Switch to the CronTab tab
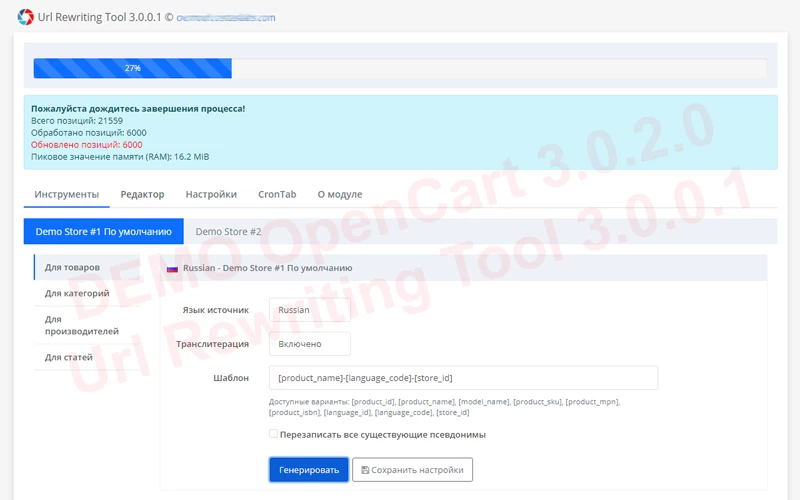The height and width of the screenshot is (500, 800). (x=277, y=194)
